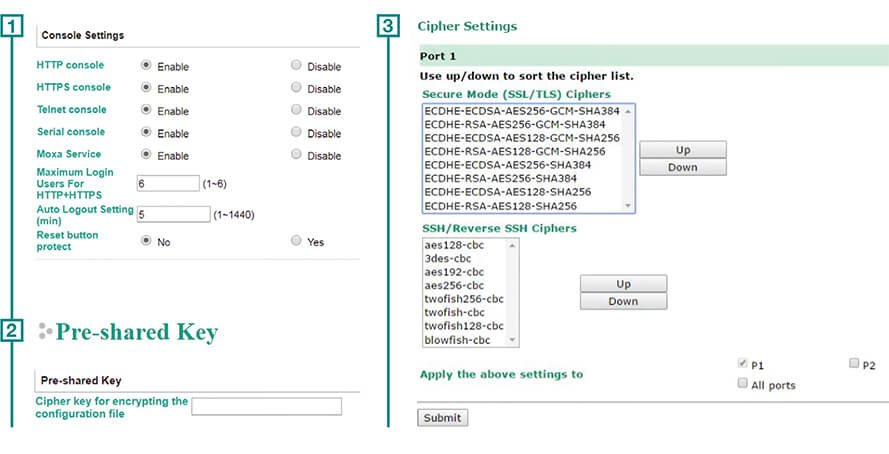The width and height of the screenshot is (889, 454).
Task: Choose aes128-cbc in SSH cipher list
Action: (455, 244)
